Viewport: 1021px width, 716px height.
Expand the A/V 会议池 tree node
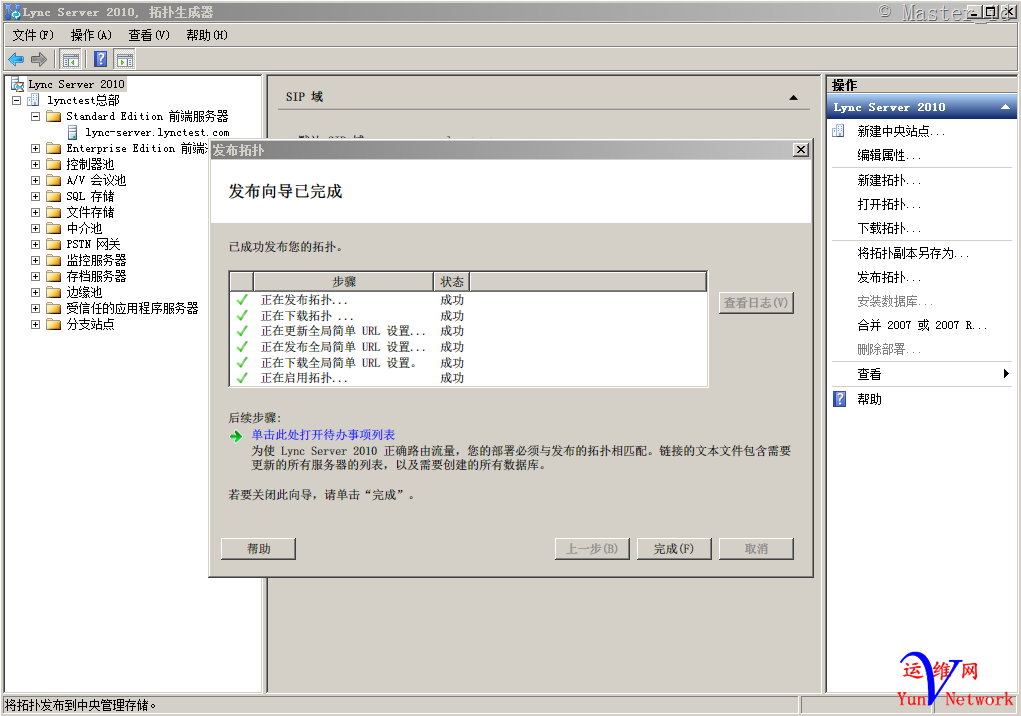pos(35,180)
